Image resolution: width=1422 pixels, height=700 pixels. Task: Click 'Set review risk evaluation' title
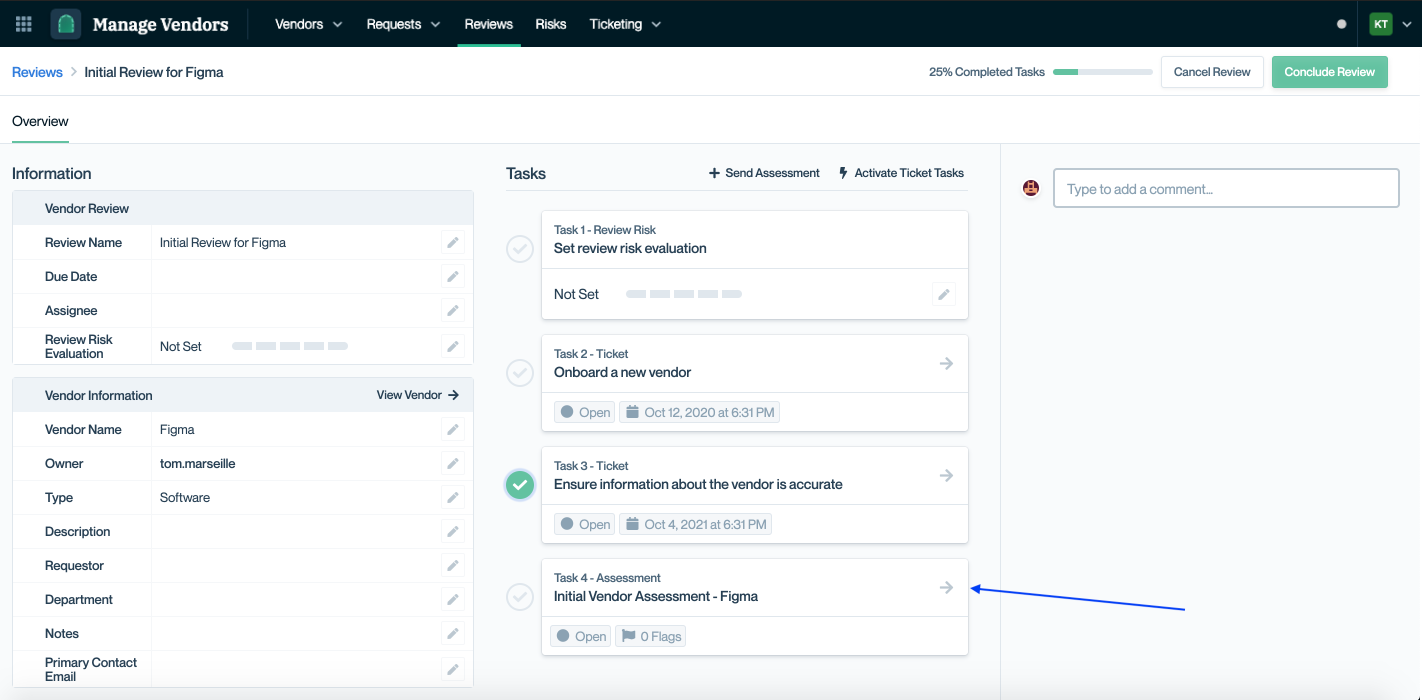coord(630,248)
